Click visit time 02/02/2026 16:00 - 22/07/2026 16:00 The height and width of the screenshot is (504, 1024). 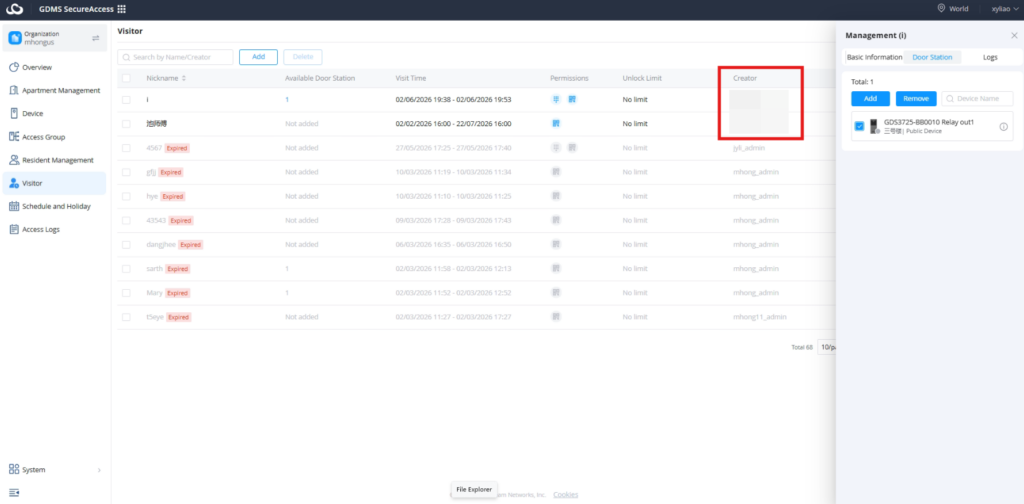click(453, 123)
